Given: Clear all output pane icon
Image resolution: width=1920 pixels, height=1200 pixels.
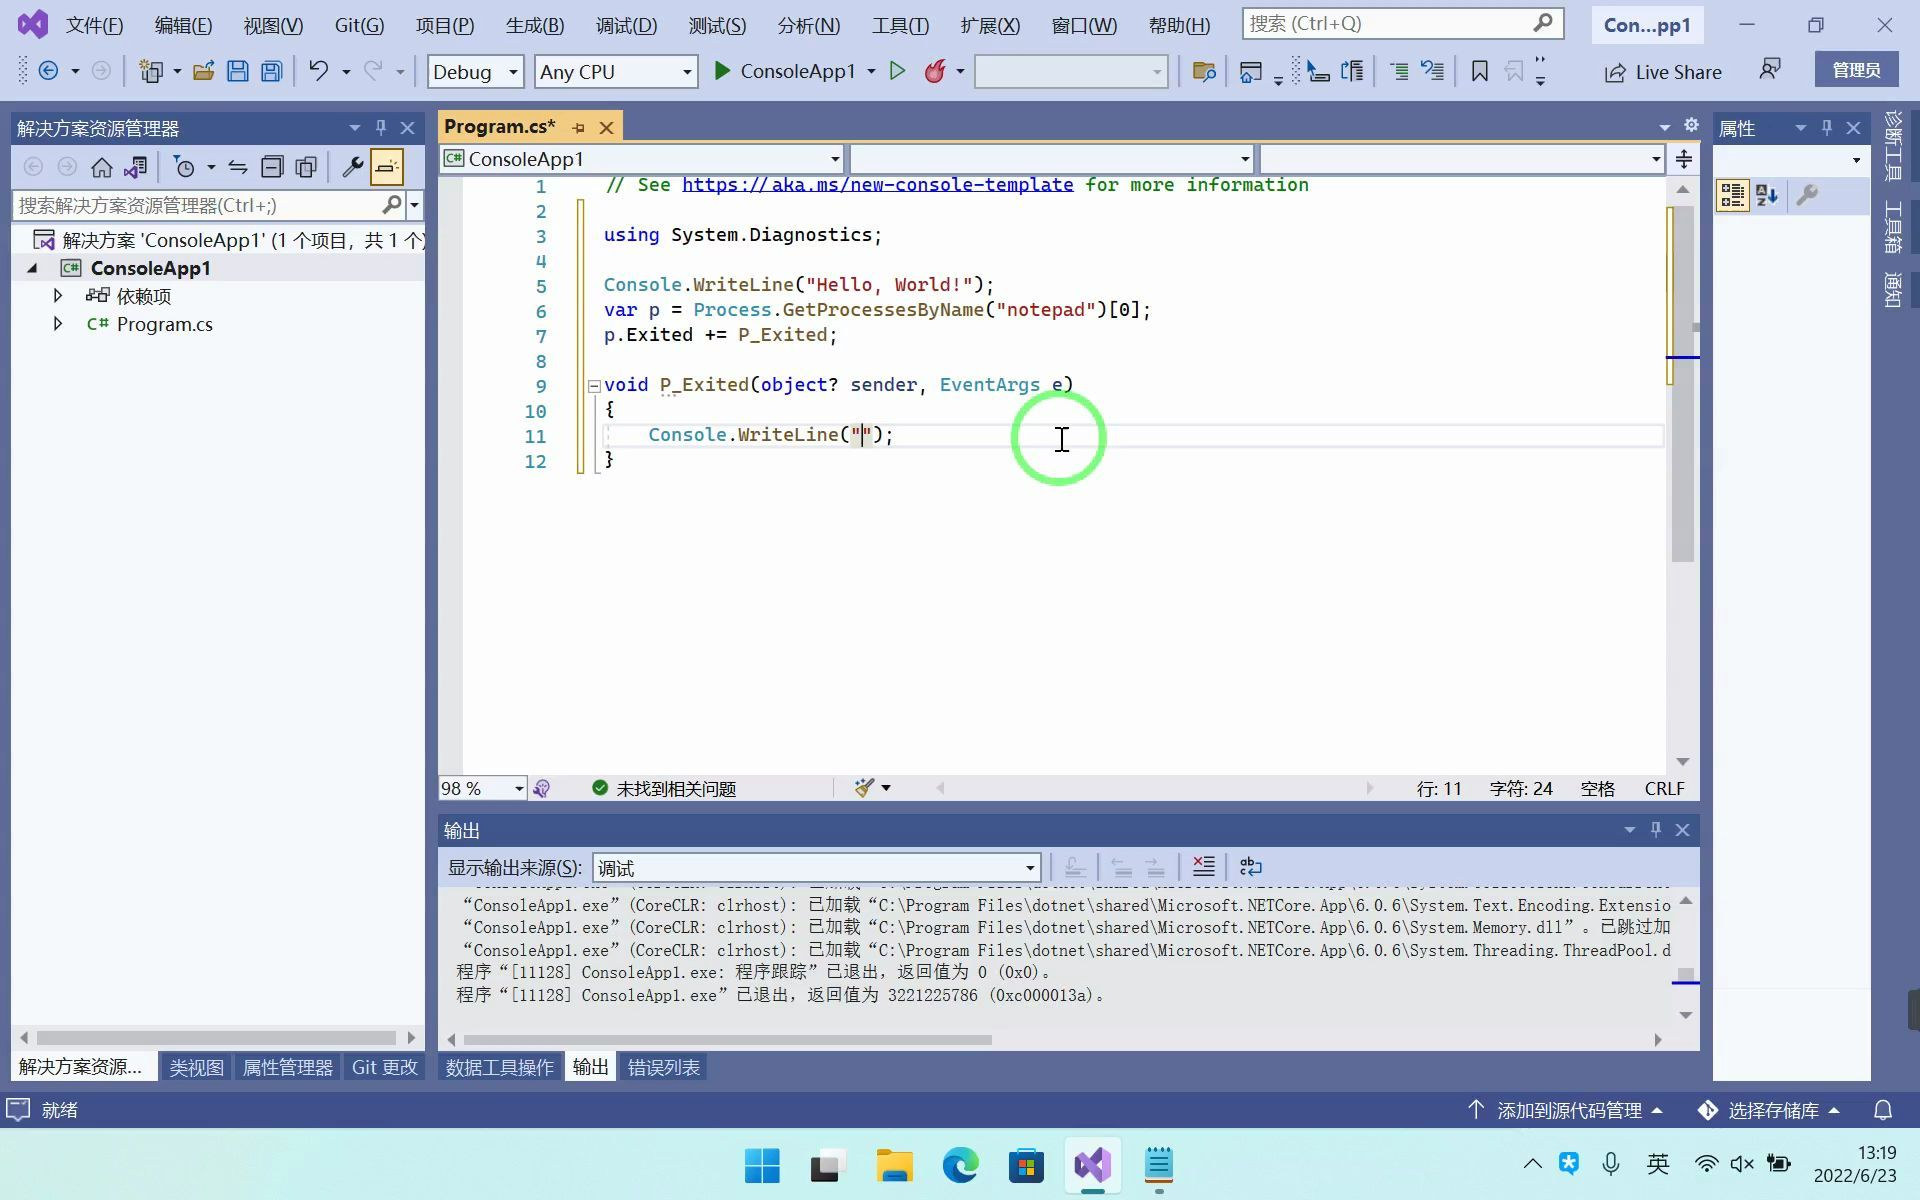Looking at the screenshot, I should point(1203,866).
